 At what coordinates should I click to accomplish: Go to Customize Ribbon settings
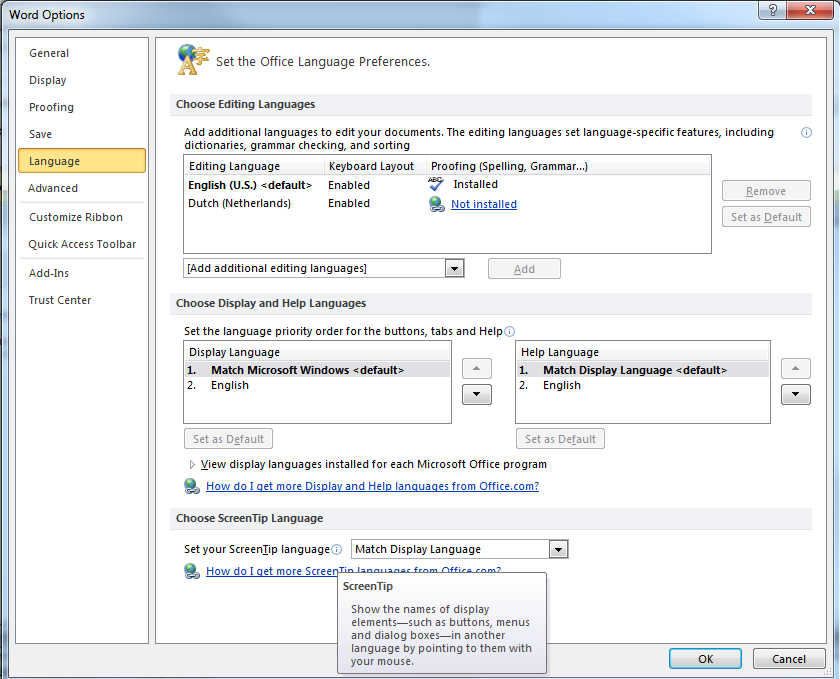(x=76, y=217)
